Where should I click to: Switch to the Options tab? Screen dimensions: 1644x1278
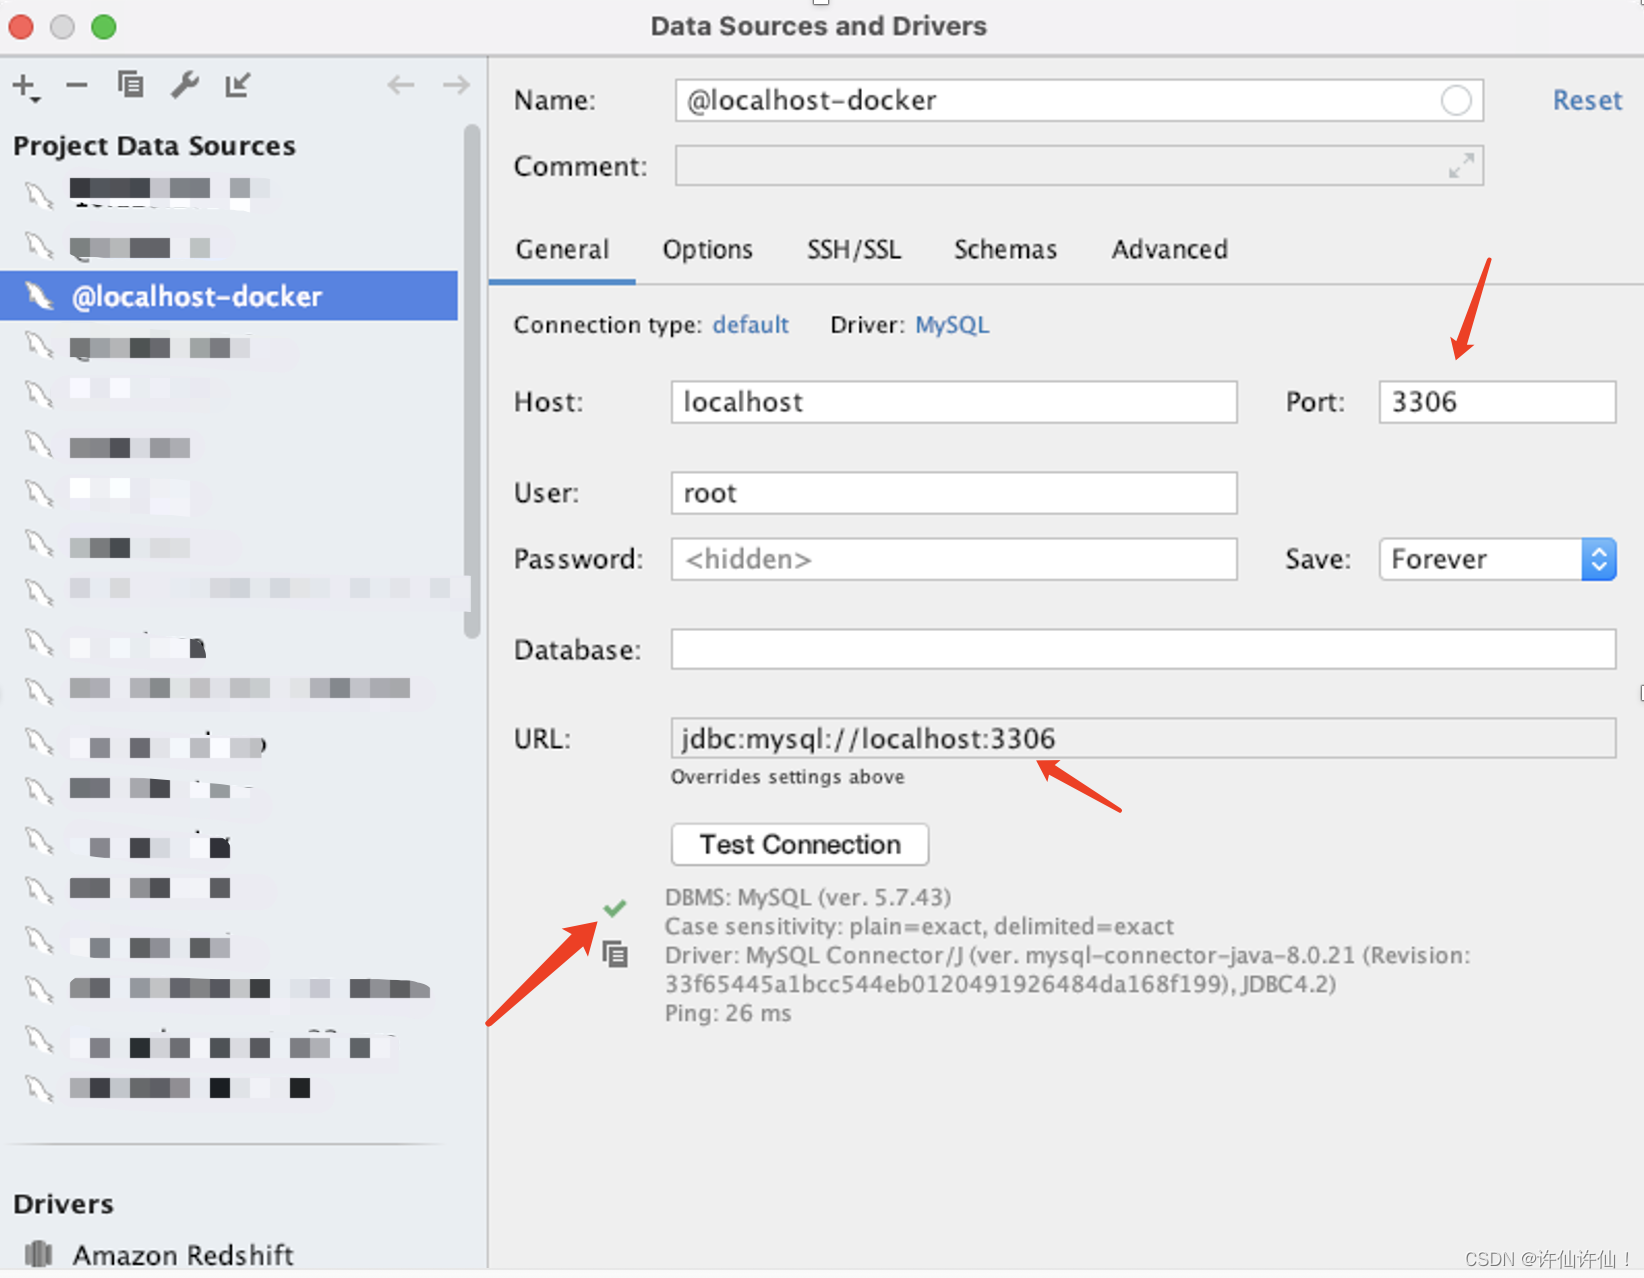pyautogui.click(x=707, y=249)
